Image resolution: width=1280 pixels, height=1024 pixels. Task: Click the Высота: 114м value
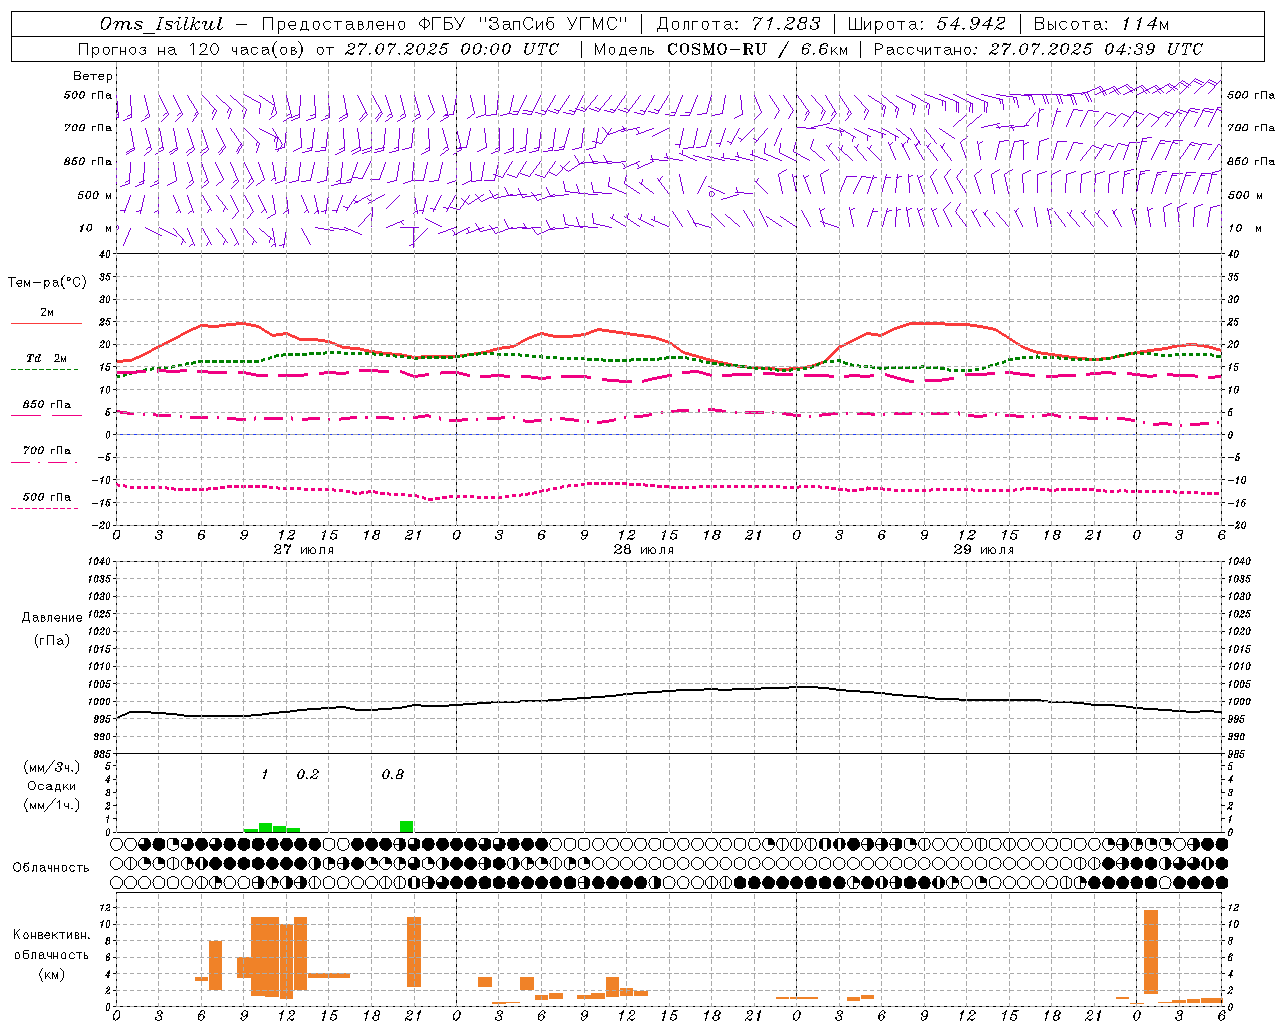tap(1101, 24)
